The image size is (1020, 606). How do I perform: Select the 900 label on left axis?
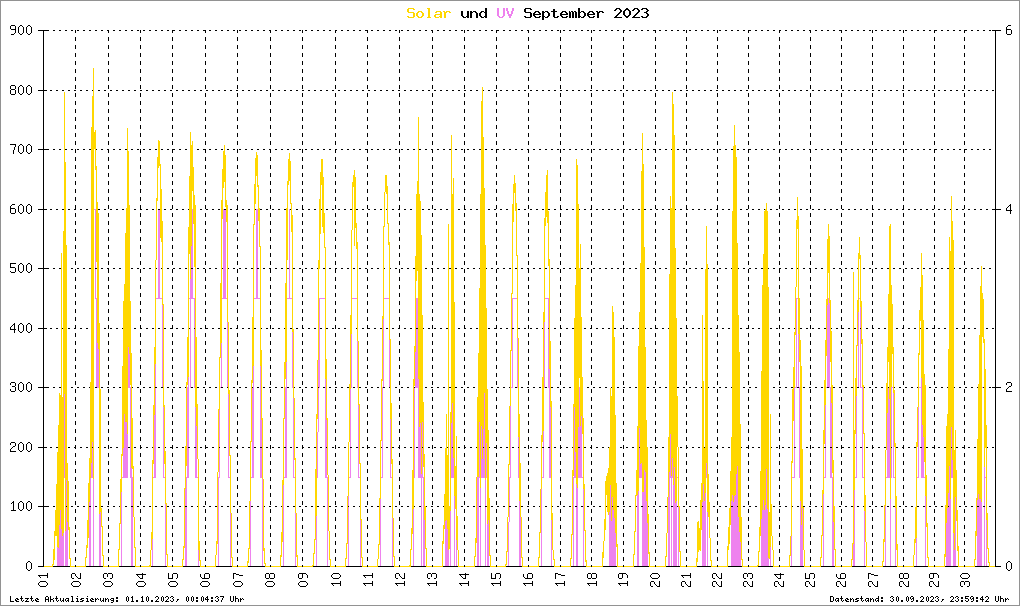click(22, 31)
